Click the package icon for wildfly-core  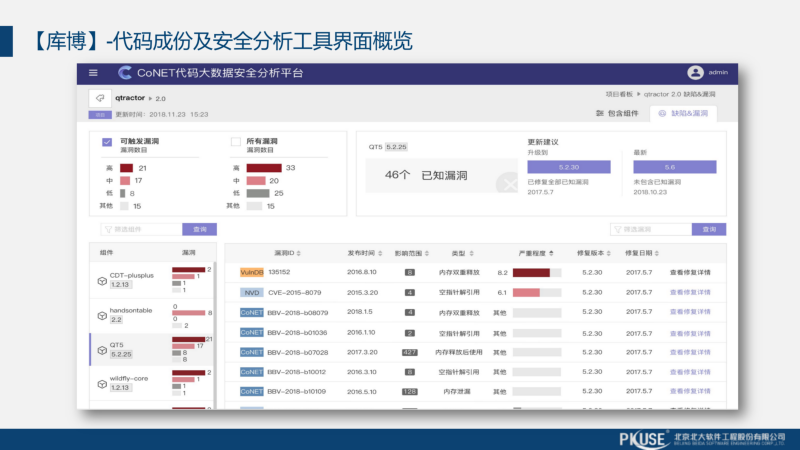pyautogui.click(x=102, y=384)
